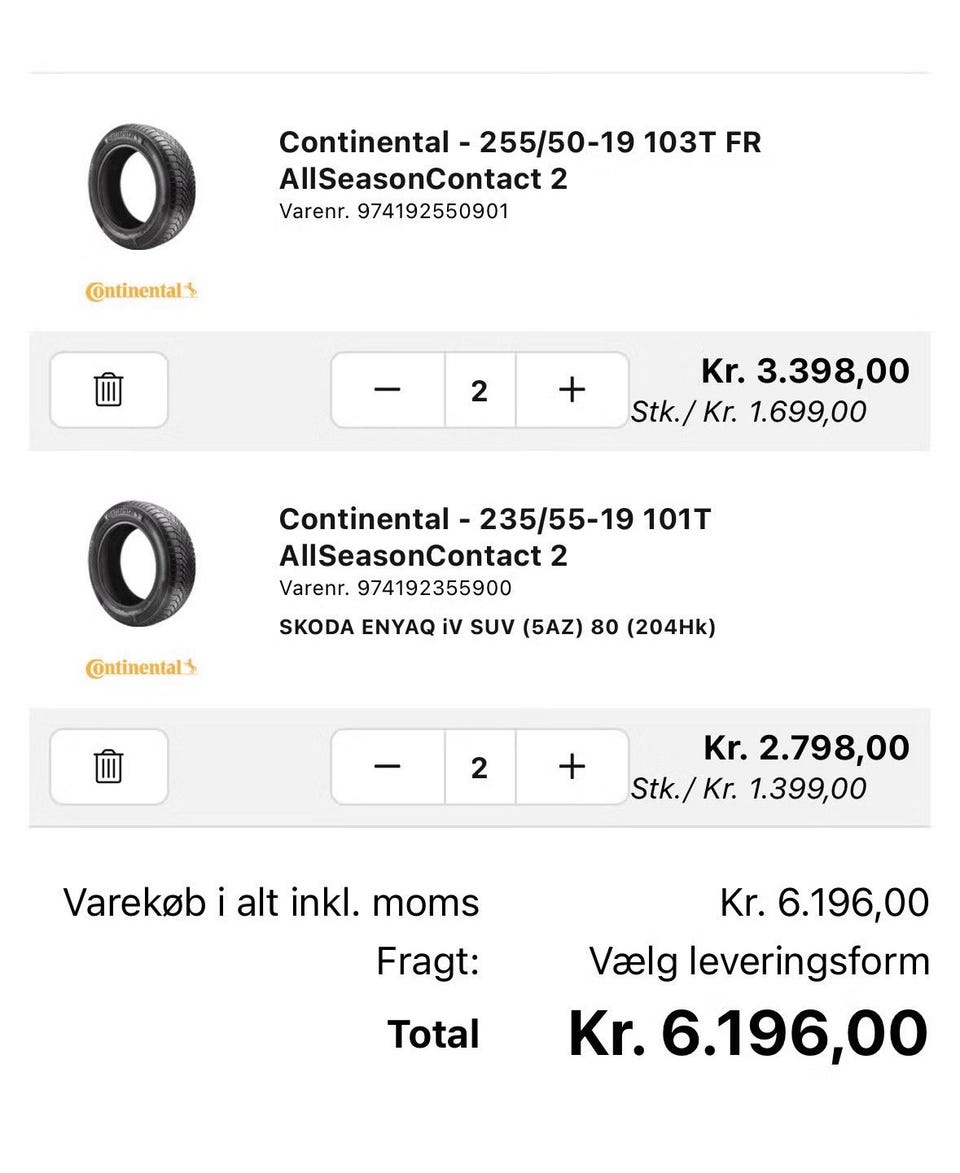The height and width of the screenshot is (1173, 960).
Task: Delete the 255/50-19 tire from cart
Action: [x=109, y=390]
